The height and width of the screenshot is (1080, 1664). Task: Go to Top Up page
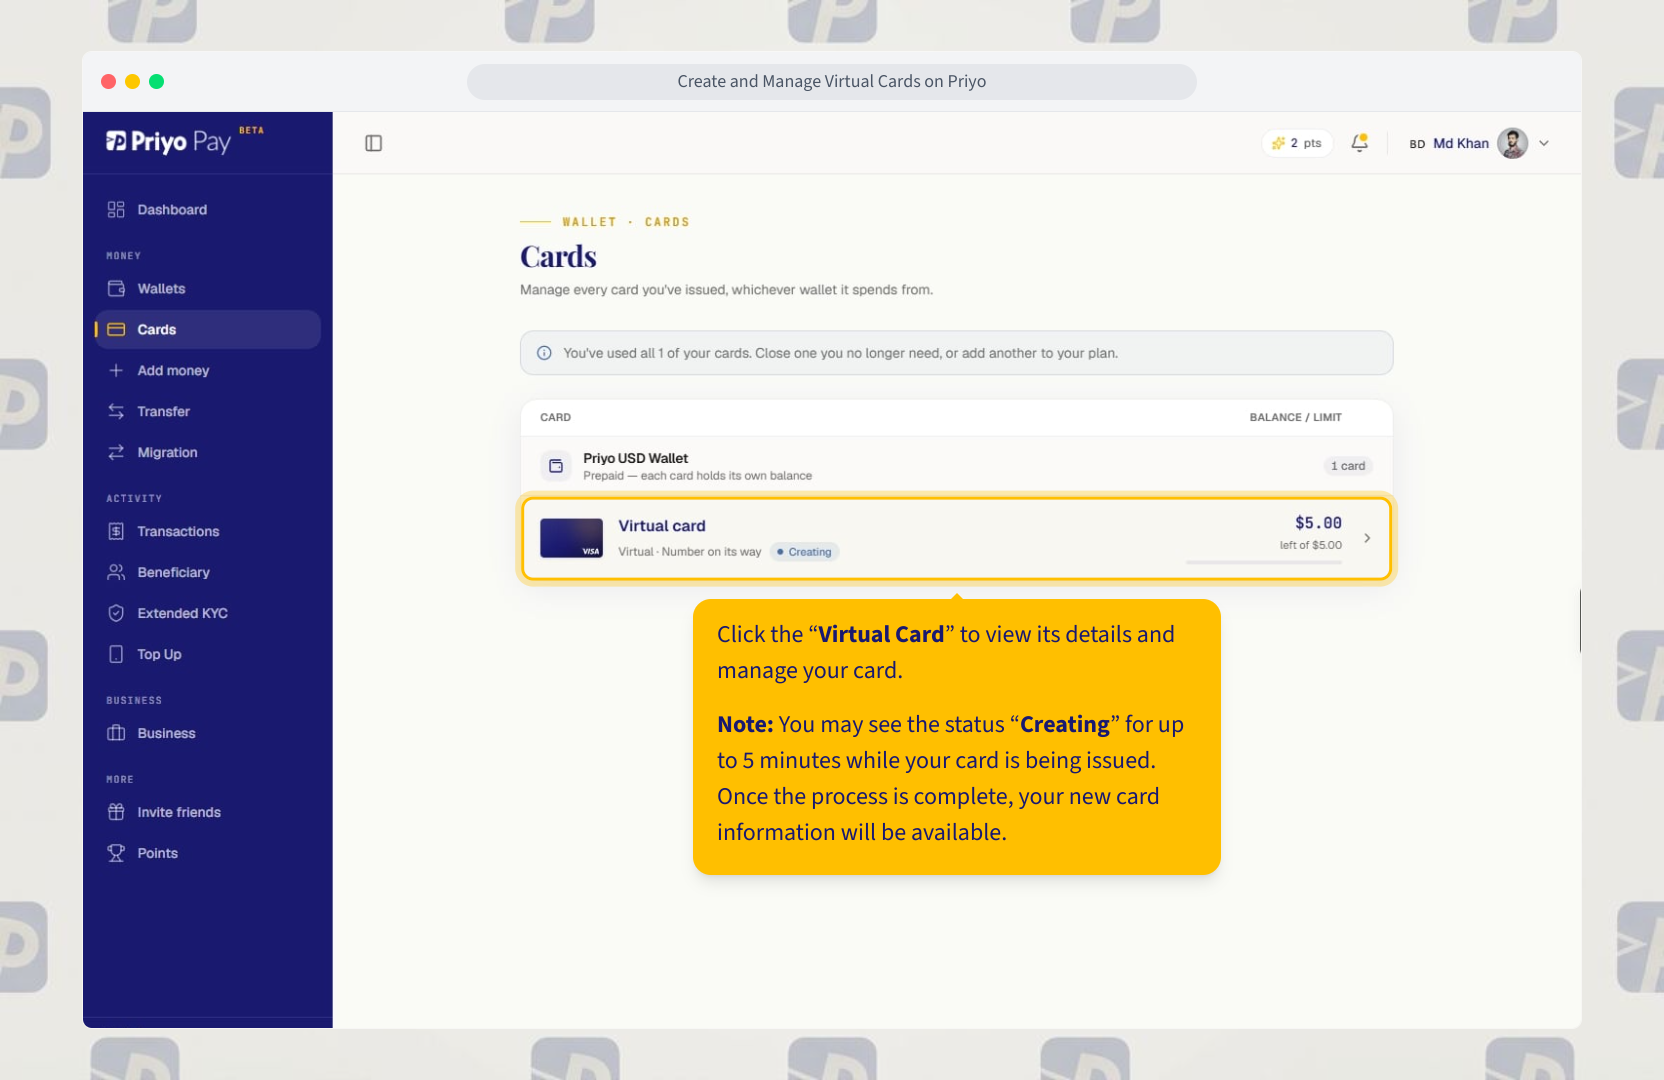tap(208, 654)
